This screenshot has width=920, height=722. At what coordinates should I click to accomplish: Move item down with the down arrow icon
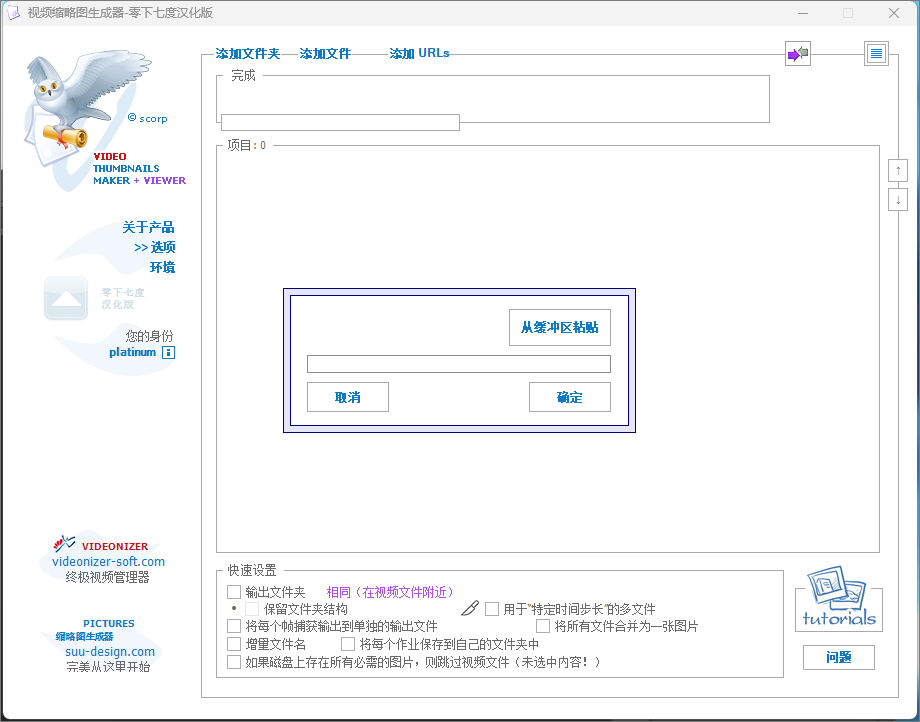point(898,199)
